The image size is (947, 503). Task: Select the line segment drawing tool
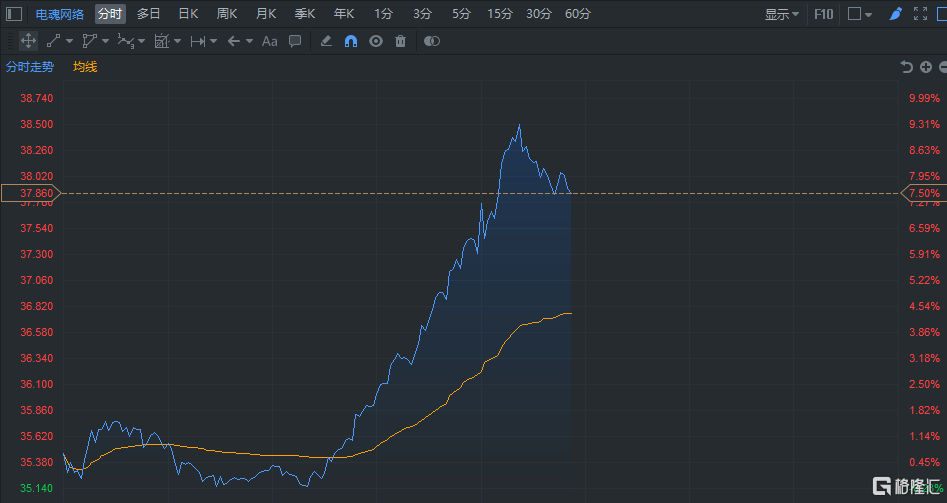[53, 41]
